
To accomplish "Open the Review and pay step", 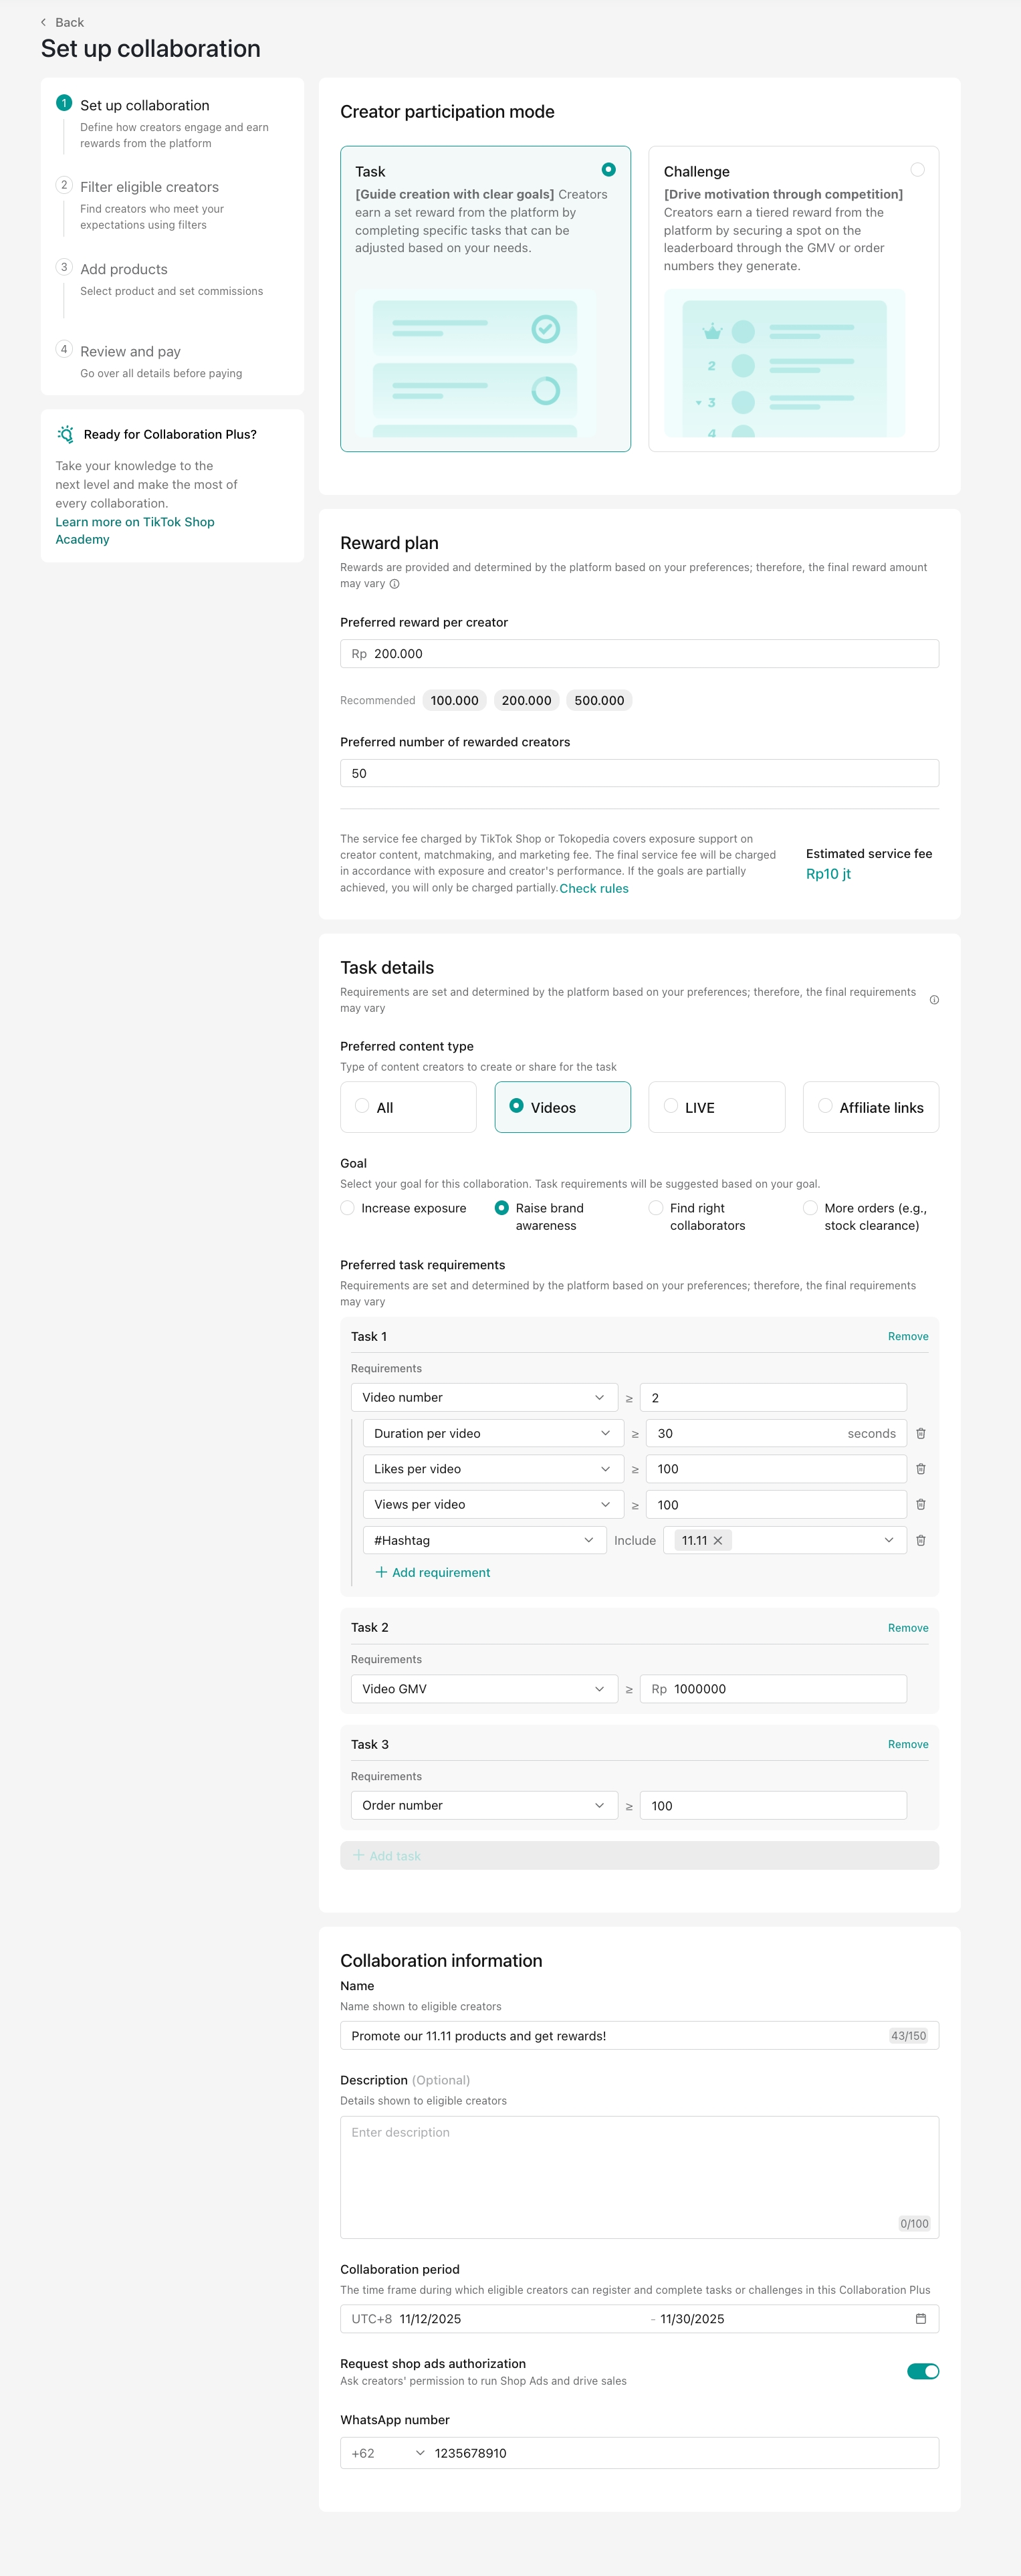I will point(130,352).
